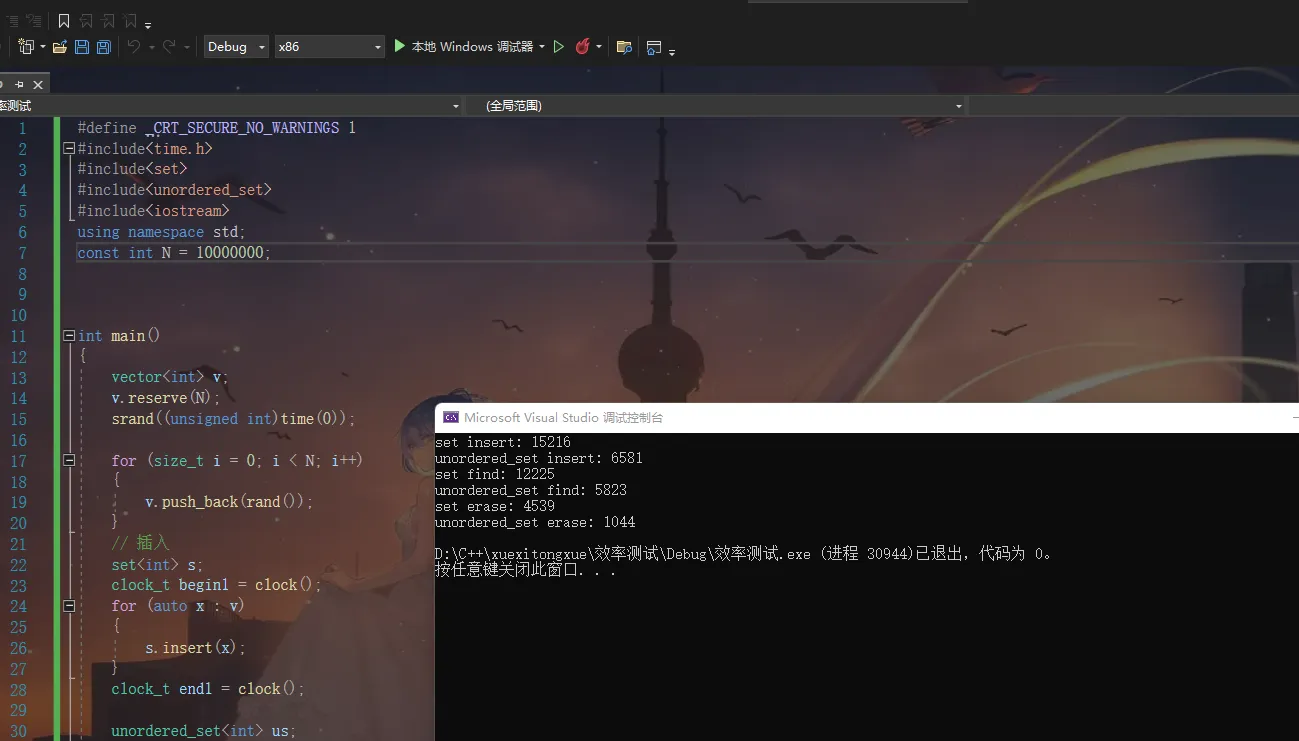
Task: Click line number 15 in the gutter
Action: 18,419
